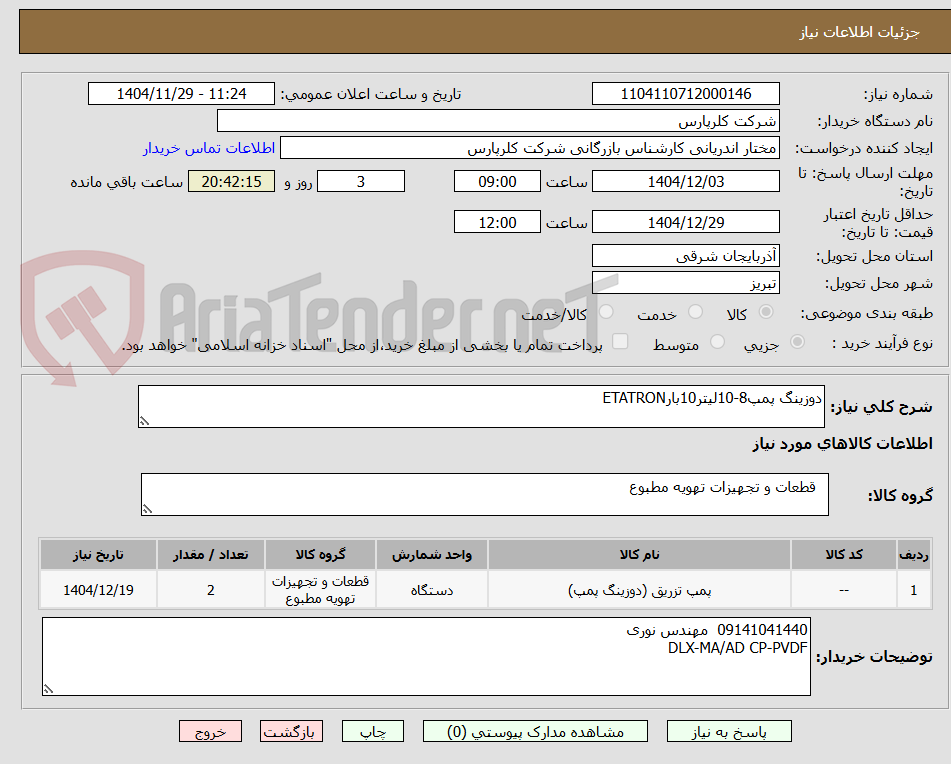
Task: Select the کالا radio button
Action: tap(766, 312)
